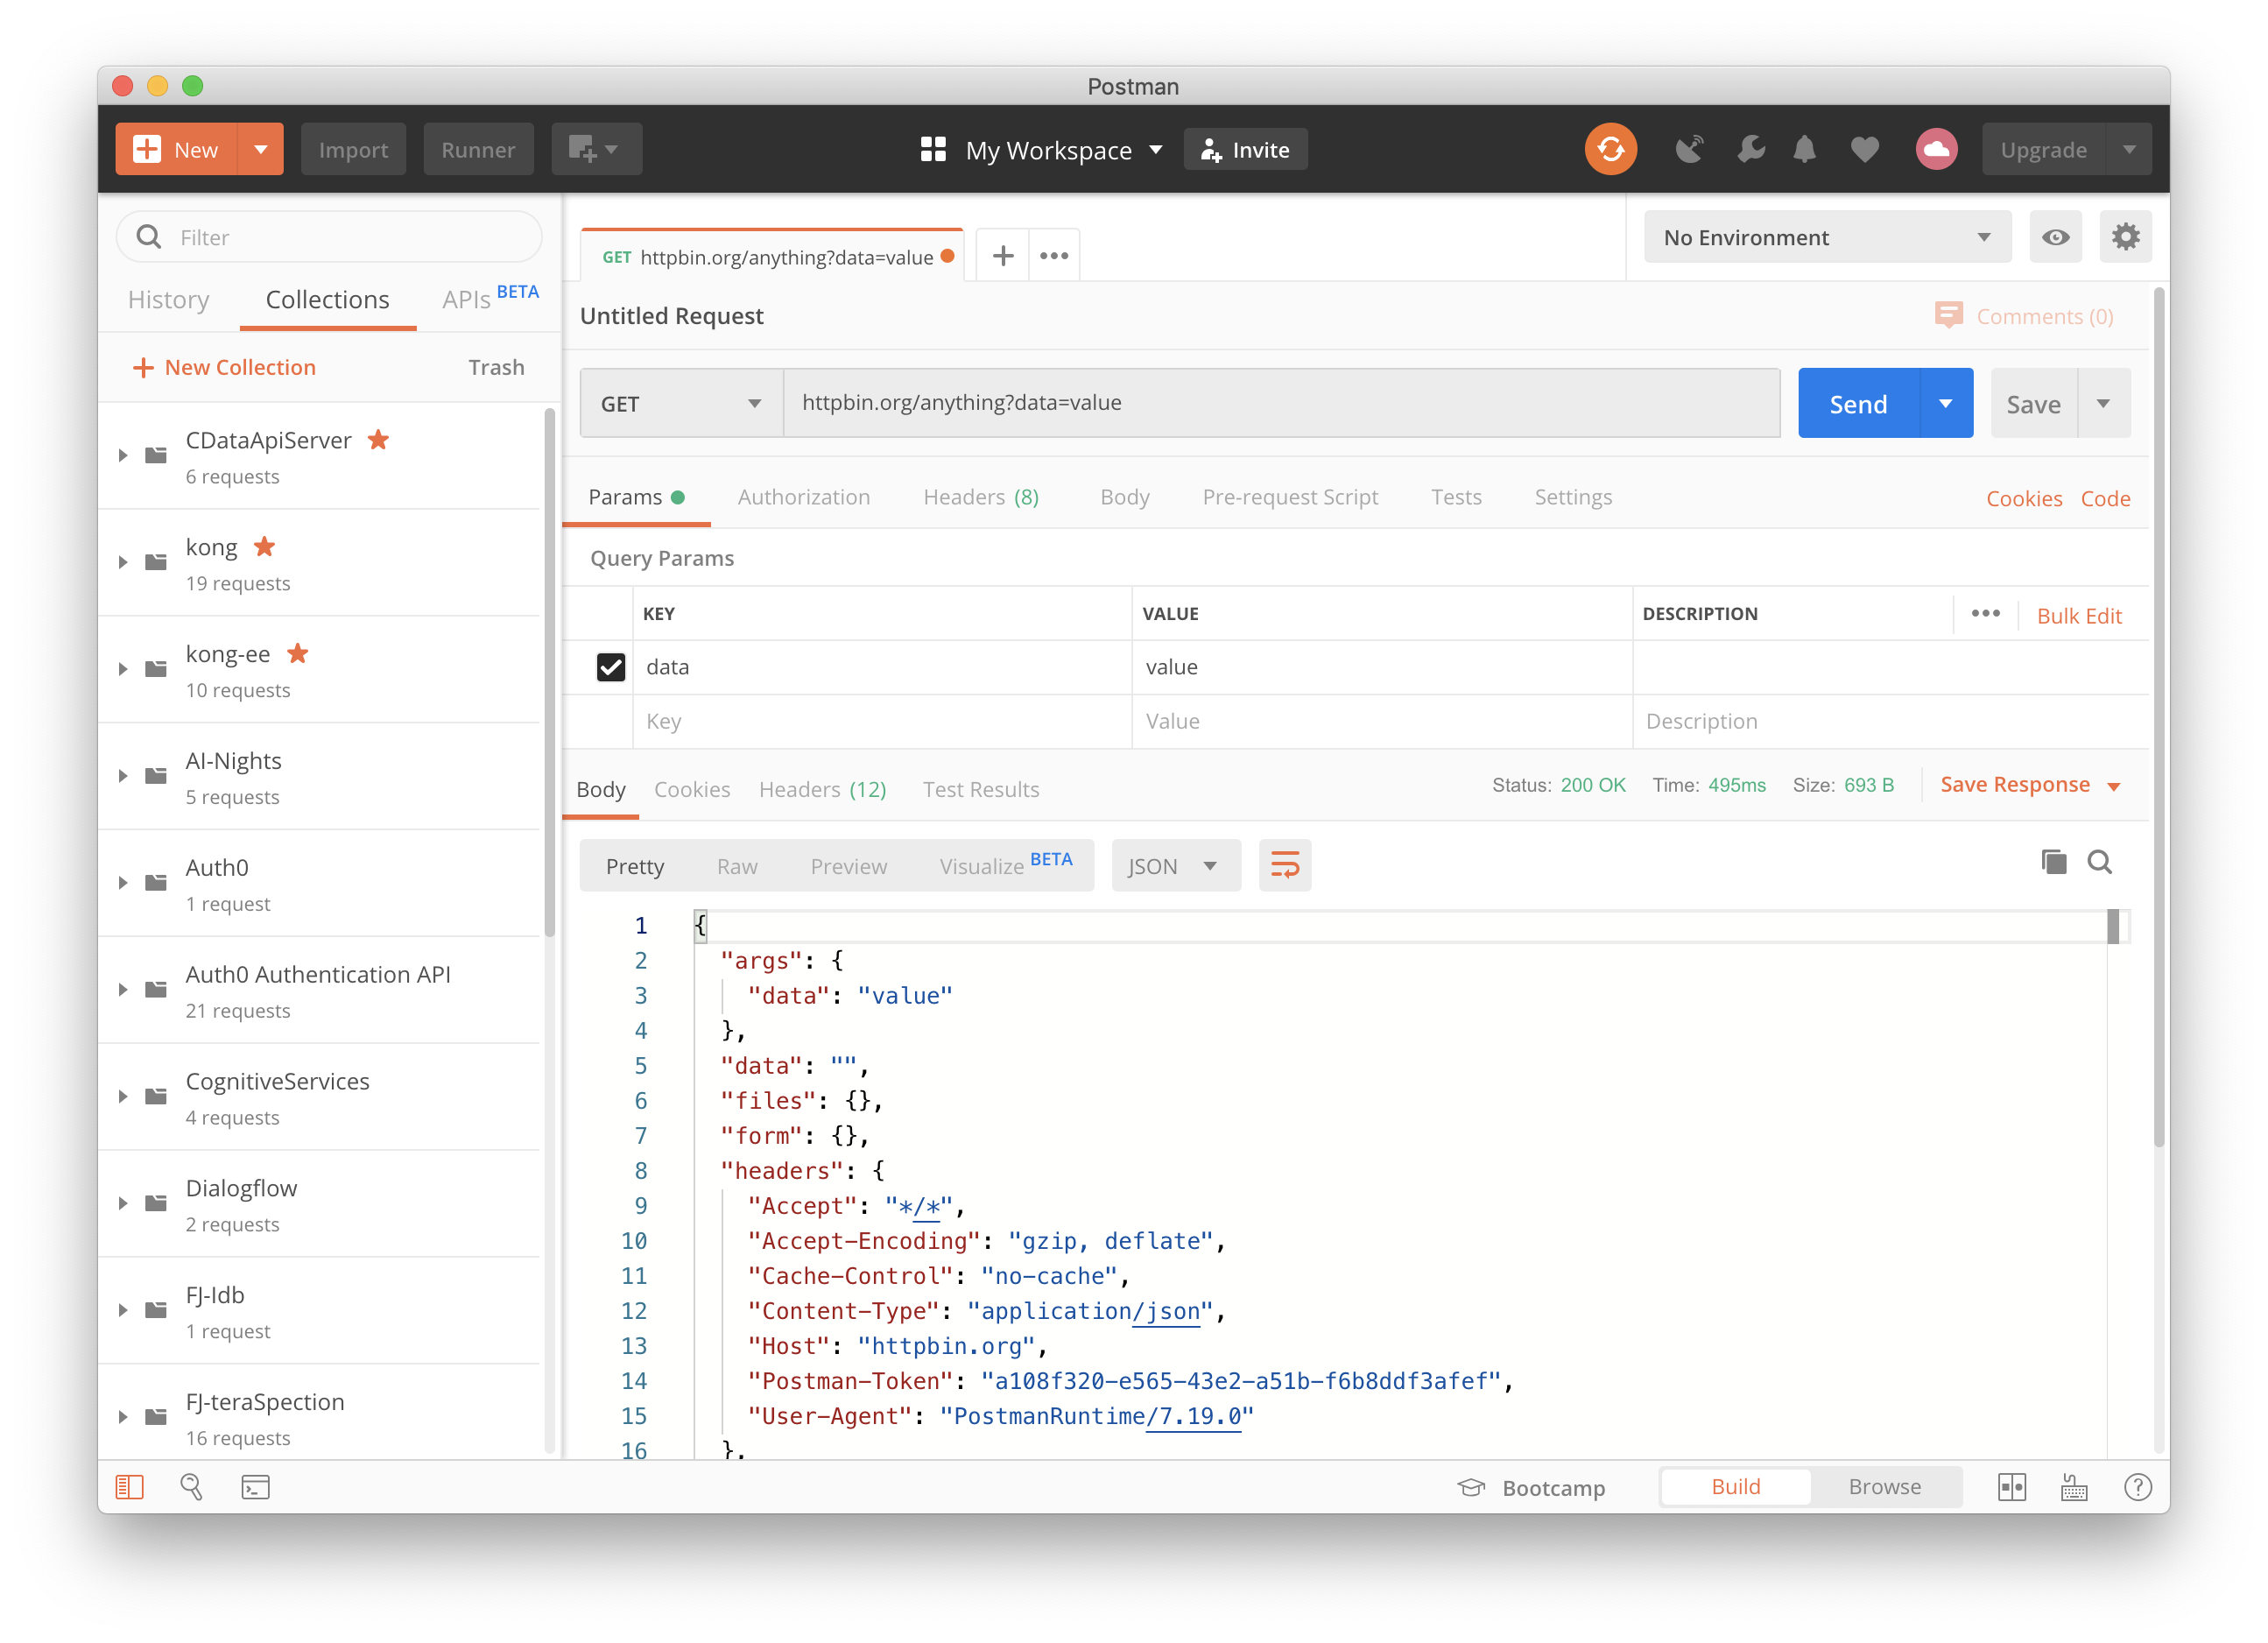This screenshot has height=1643, width=2268.
Task: Open Pre-request Script tab
Action: pyautogui.click(x=1289, y=497)
